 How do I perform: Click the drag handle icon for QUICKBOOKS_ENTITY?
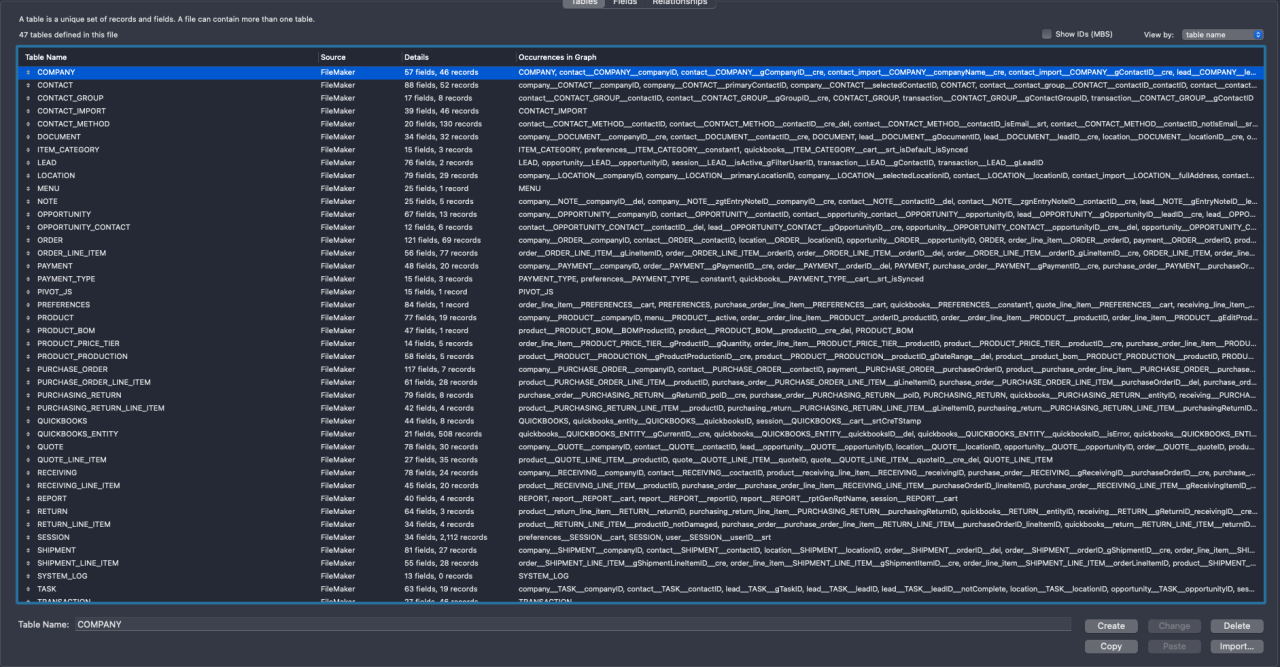click(x=28, y=434)
